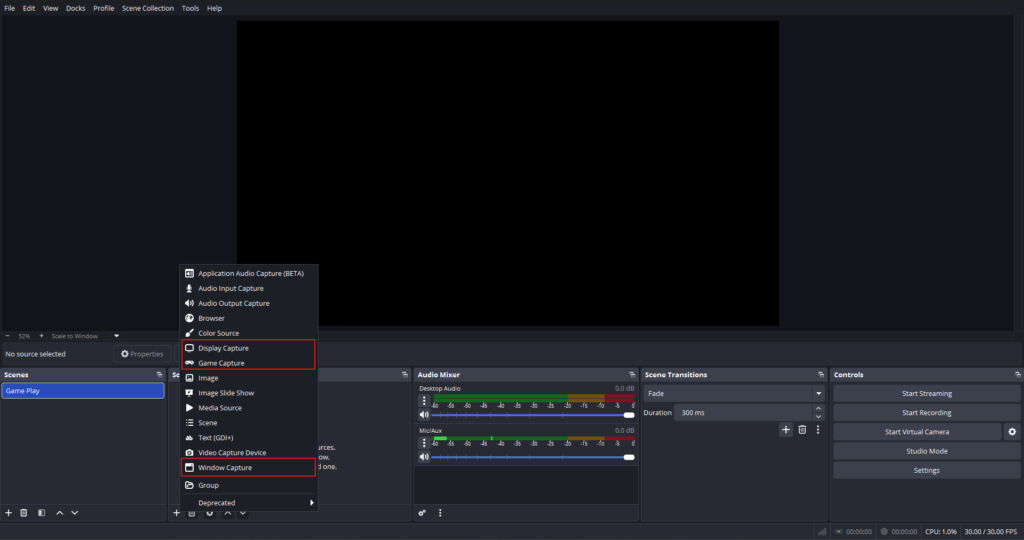Open the Docks menu
Image resolution: width=1024 pixels, height=540 pixels.
(76, 8)
